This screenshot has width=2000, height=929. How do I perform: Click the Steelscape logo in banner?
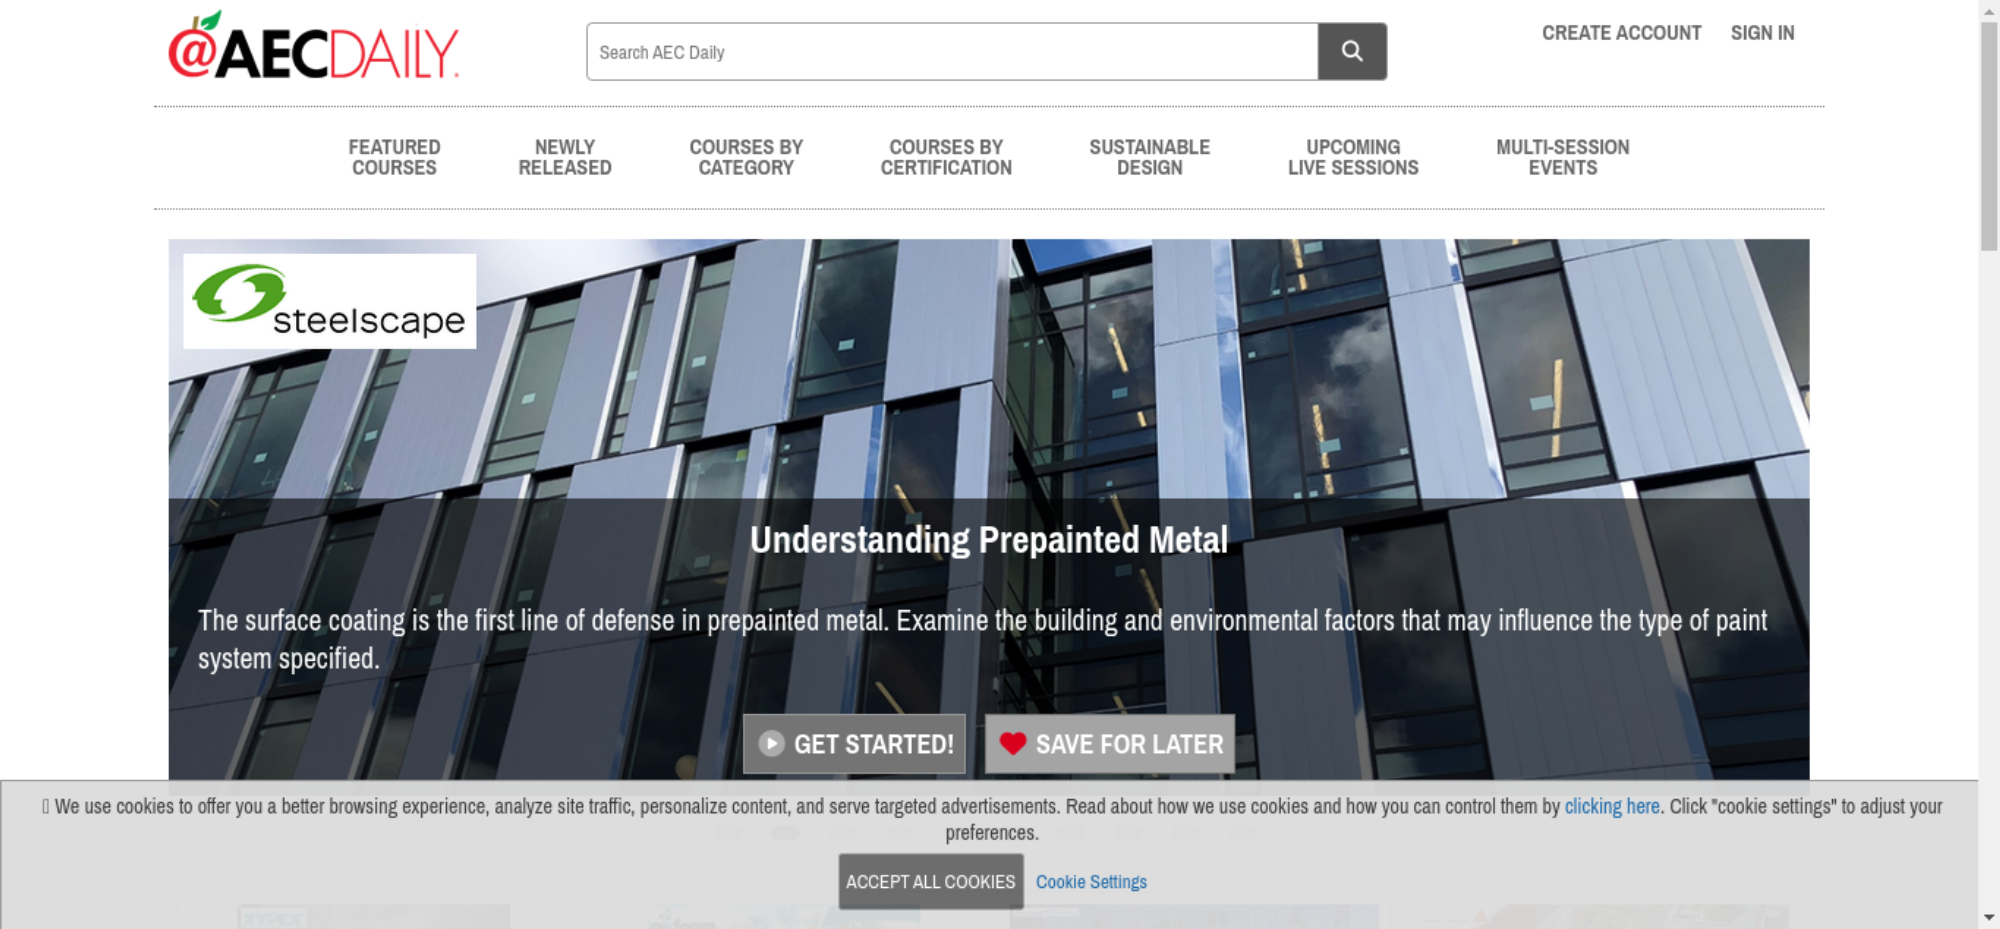(x=329, y=301)
